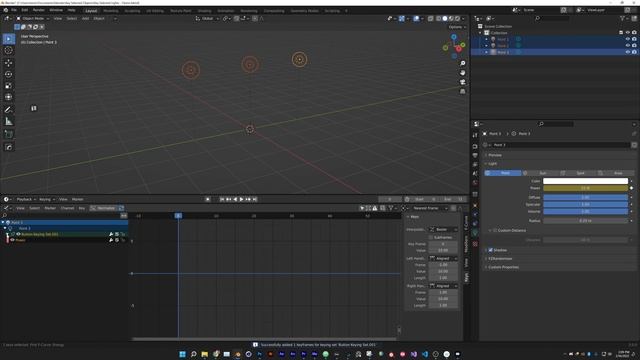Image resolution: width=640 pixels, height=360 pixels.
Task: Open the Keying dropdown in timeline
Action: 46,199
